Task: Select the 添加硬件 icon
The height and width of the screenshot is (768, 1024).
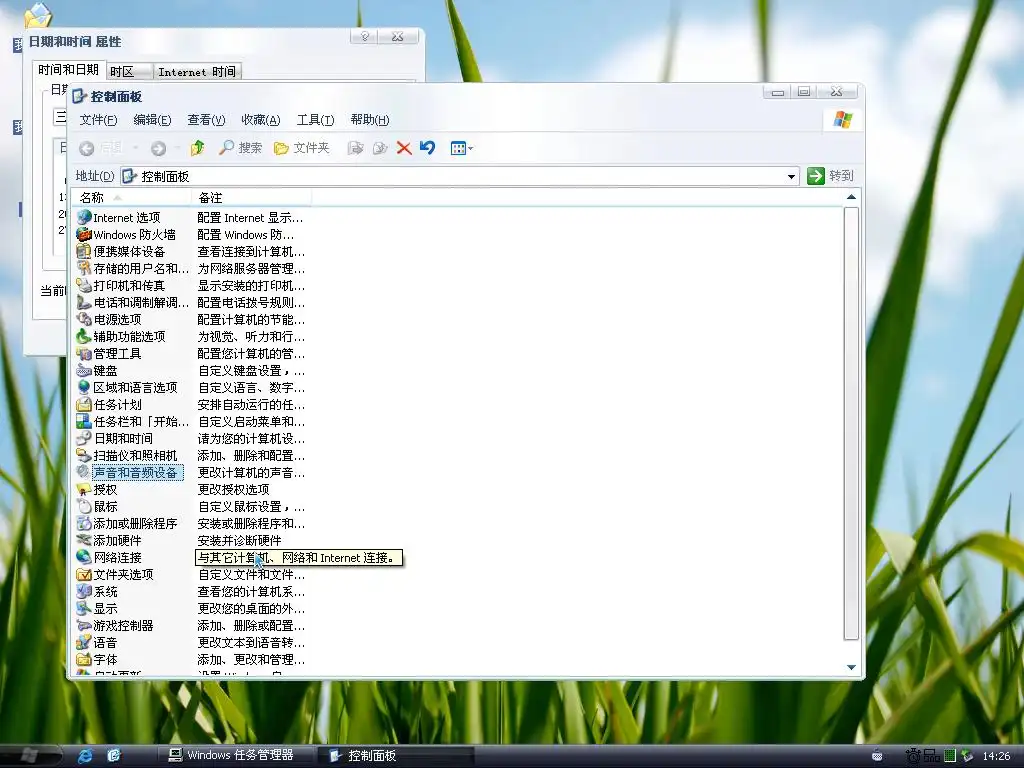Action: pos(84,540)
